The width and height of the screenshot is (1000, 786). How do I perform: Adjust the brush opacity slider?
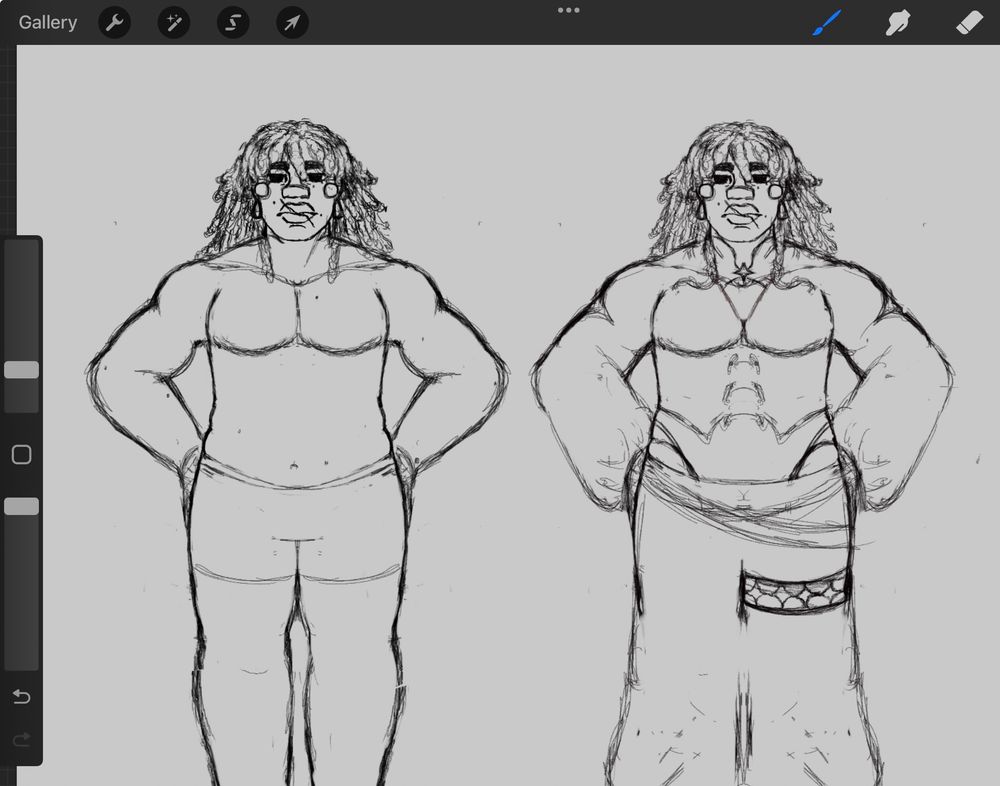[21, 506]
